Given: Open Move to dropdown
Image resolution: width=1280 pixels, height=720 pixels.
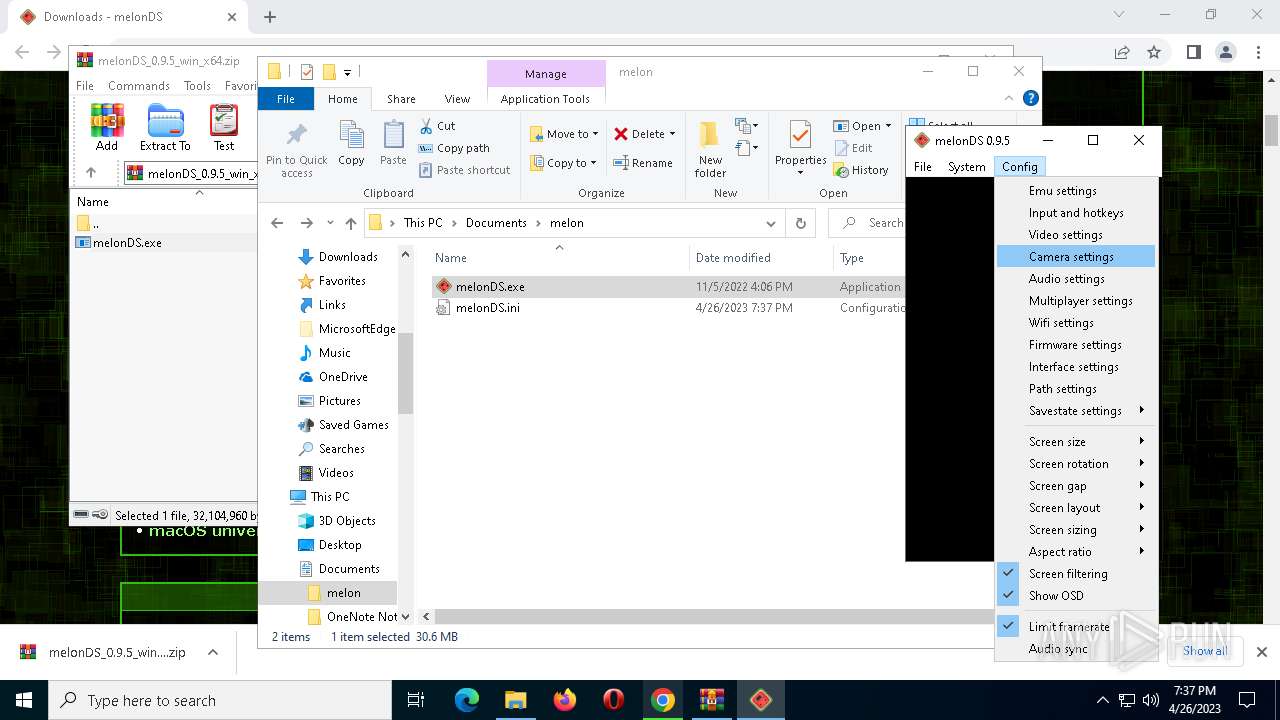Looking at the screenshot, I should (564, 134).
